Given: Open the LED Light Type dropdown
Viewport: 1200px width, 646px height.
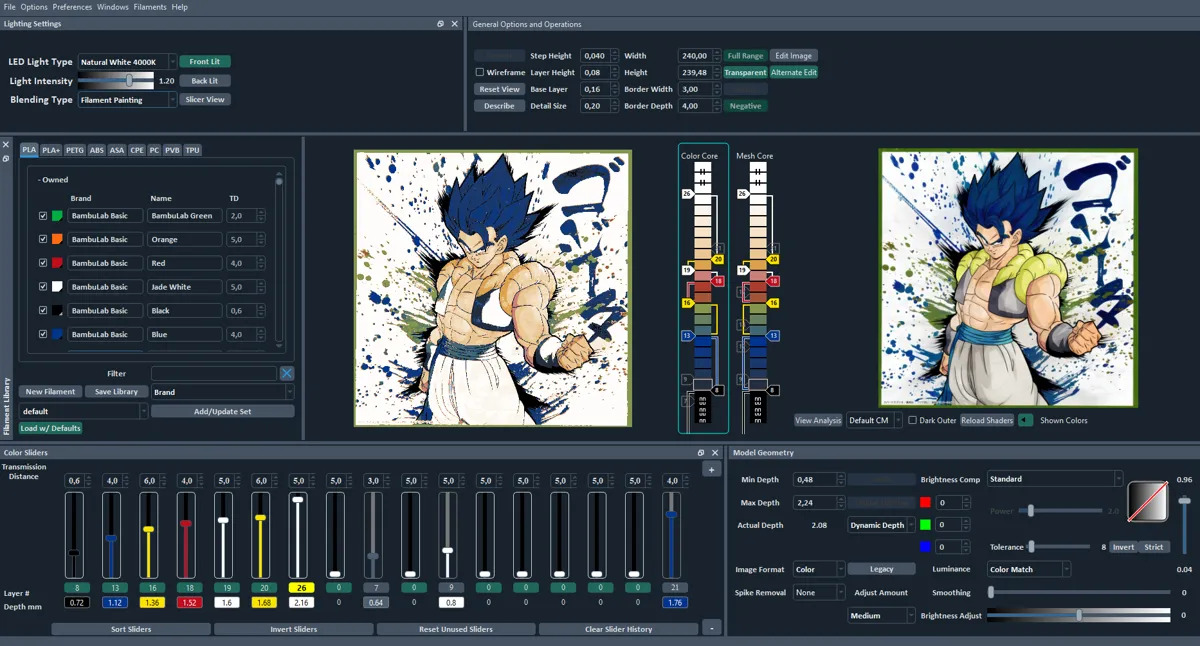Looking at the screenshot, I should tap(127, 62).
